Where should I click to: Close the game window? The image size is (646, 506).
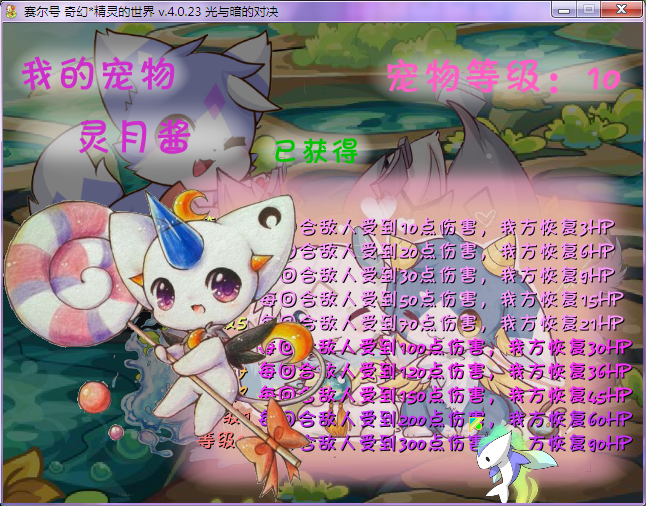[x=621, y=9]
